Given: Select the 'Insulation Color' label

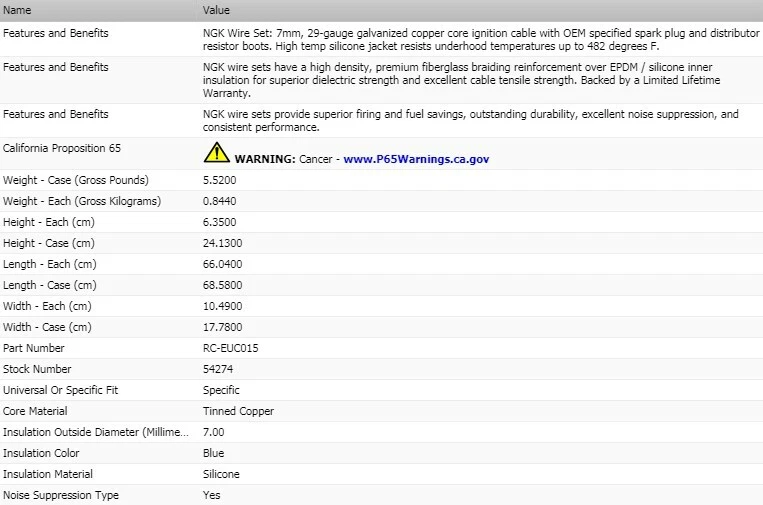Looking at the screenshot, I should click(41, 453).
